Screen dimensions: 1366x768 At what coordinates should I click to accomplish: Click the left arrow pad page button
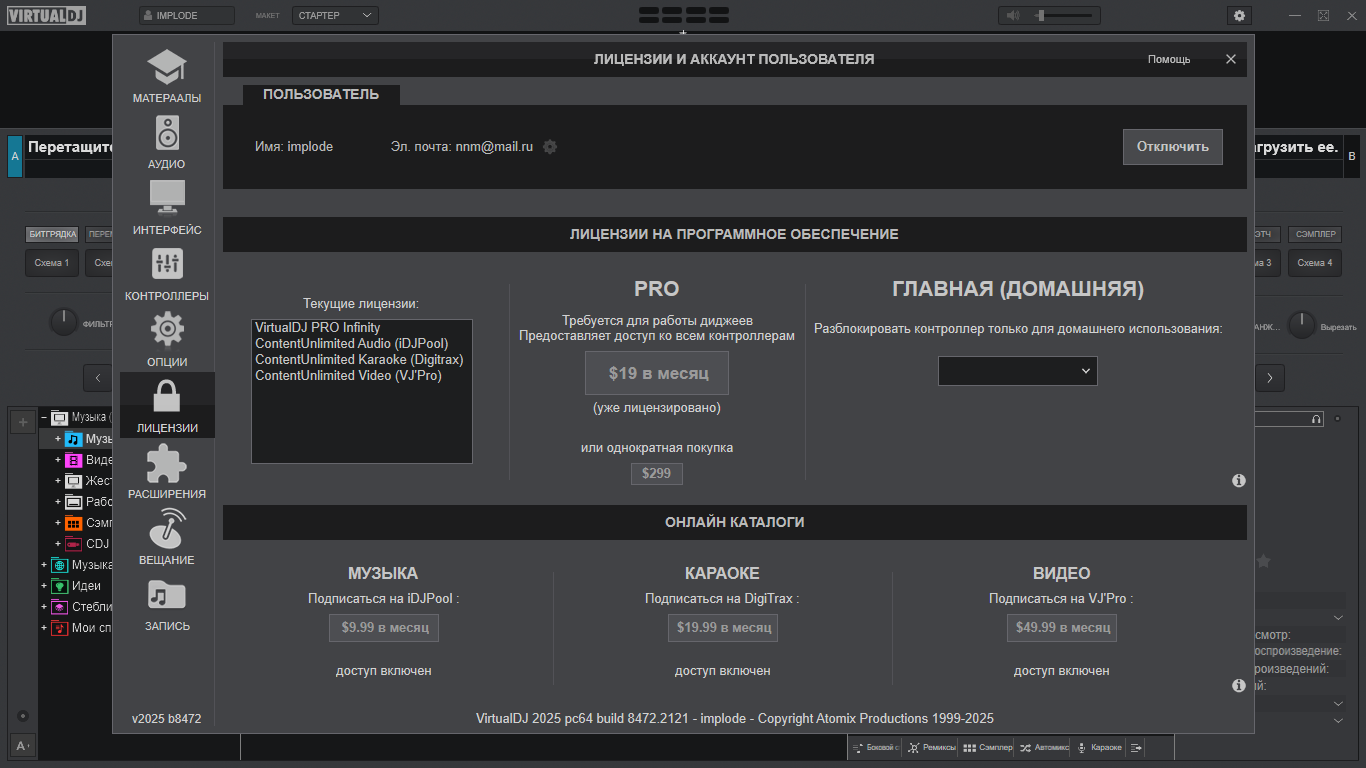coord(98,378)
